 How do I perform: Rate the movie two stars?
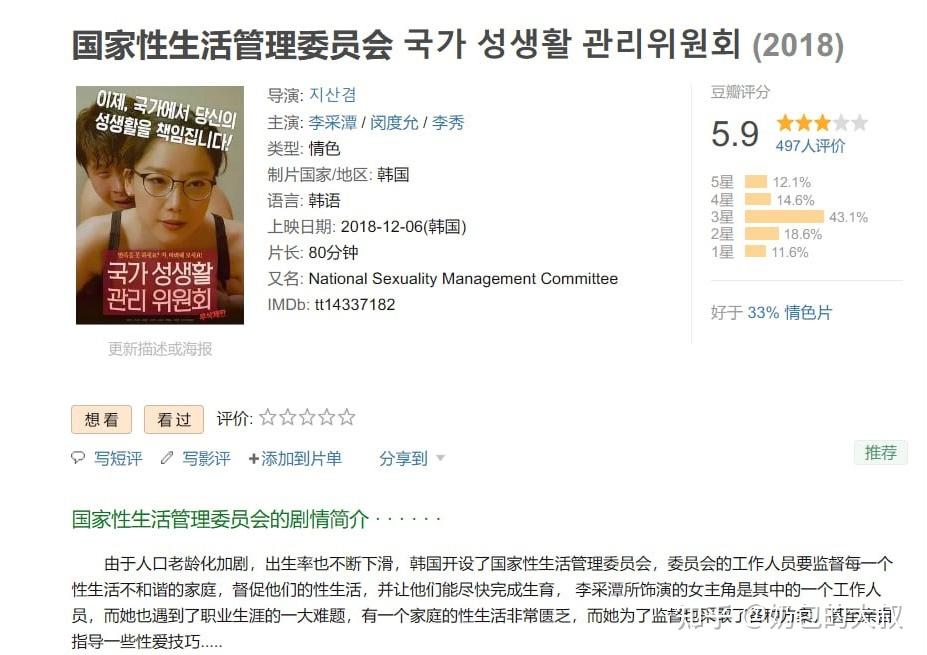(x=287, y=417)
